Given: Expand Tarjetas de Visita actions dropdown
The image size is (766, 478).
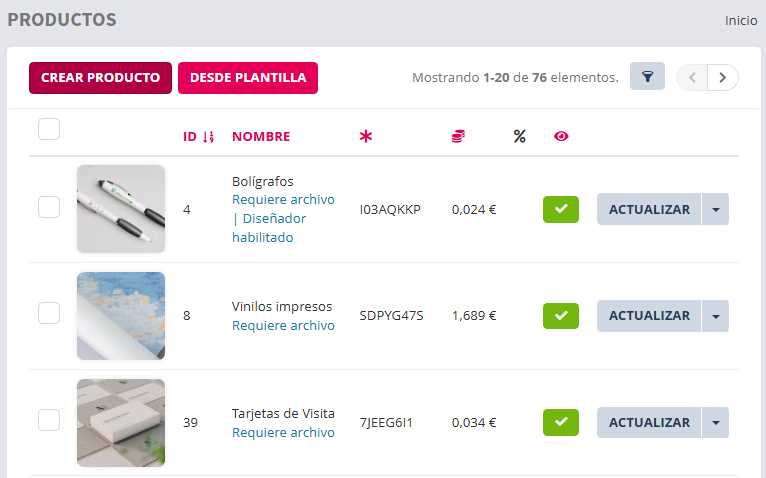Looking at the screenshot, I should pos(715,423).
